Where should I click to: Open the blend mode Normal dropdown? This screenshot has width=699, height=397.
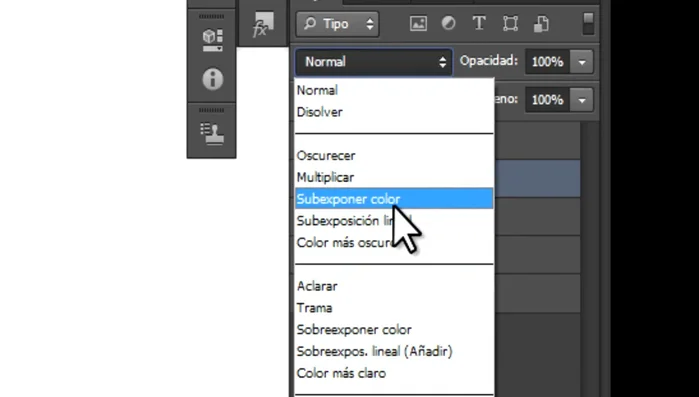(374, 62)
